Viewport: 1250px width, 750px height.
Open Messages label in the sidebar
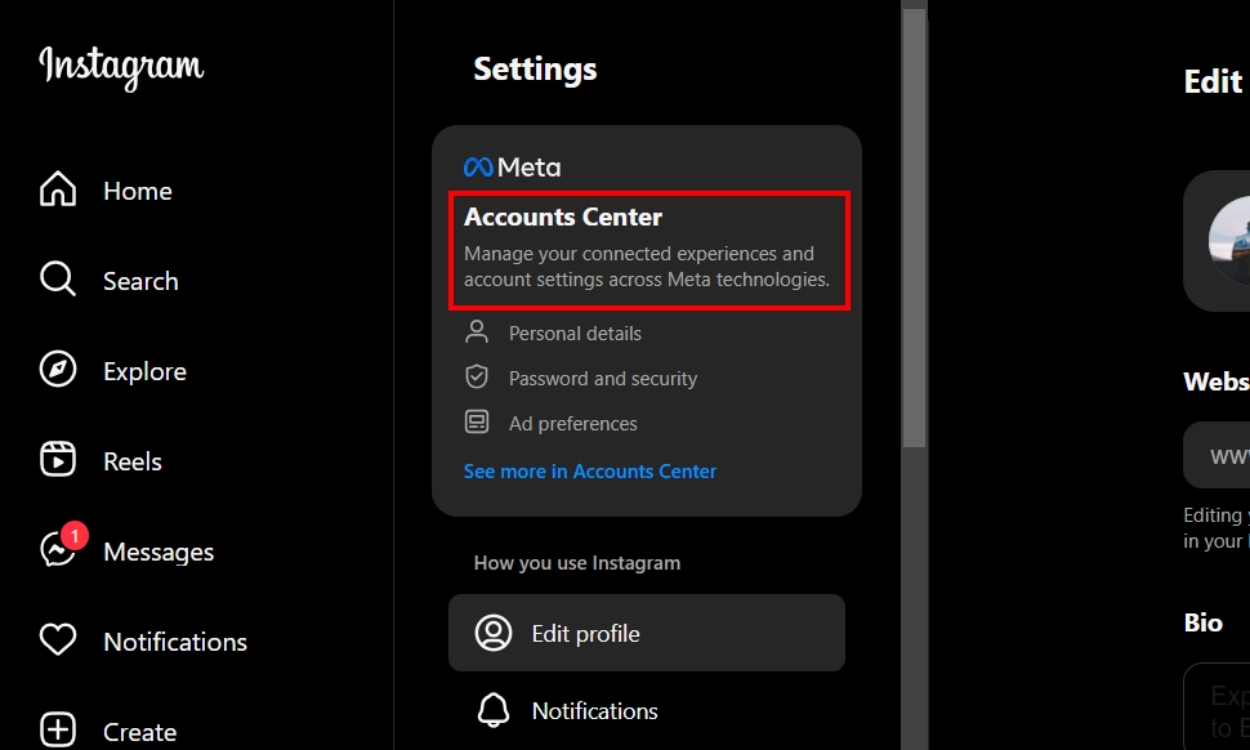159,551
